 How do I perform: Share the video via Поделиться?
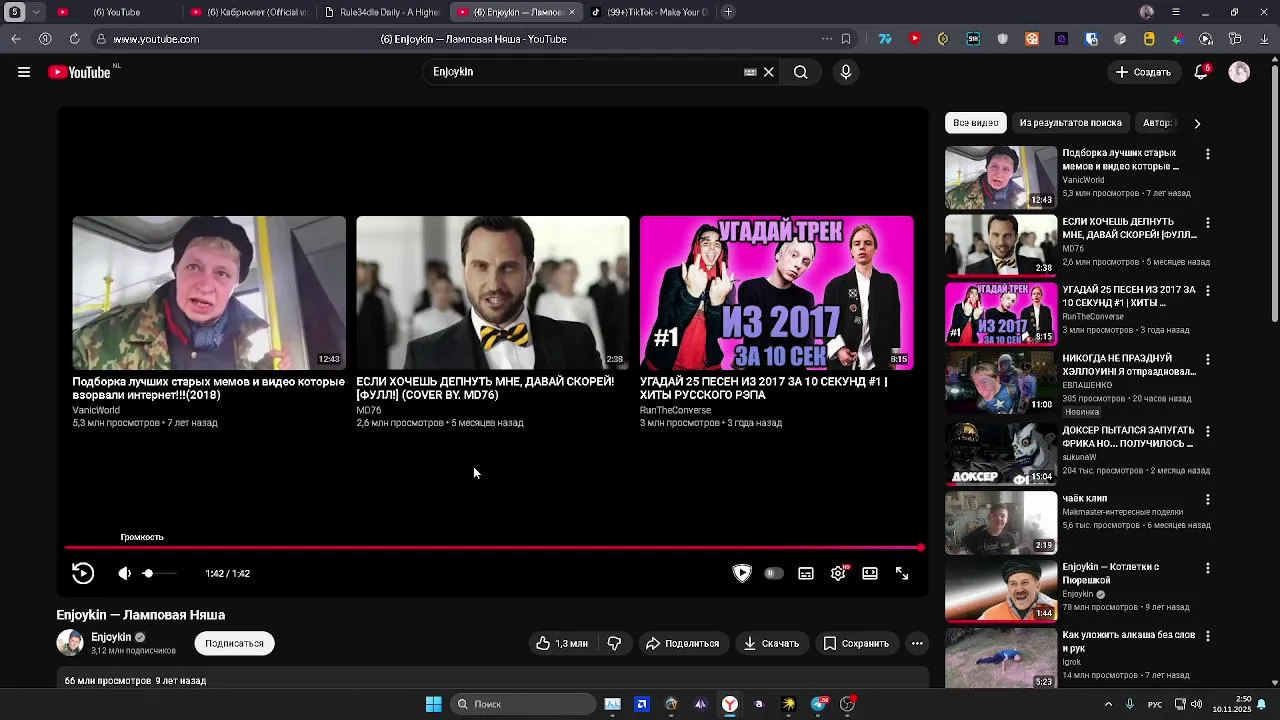pyautogui.click(x=683, y=643)
